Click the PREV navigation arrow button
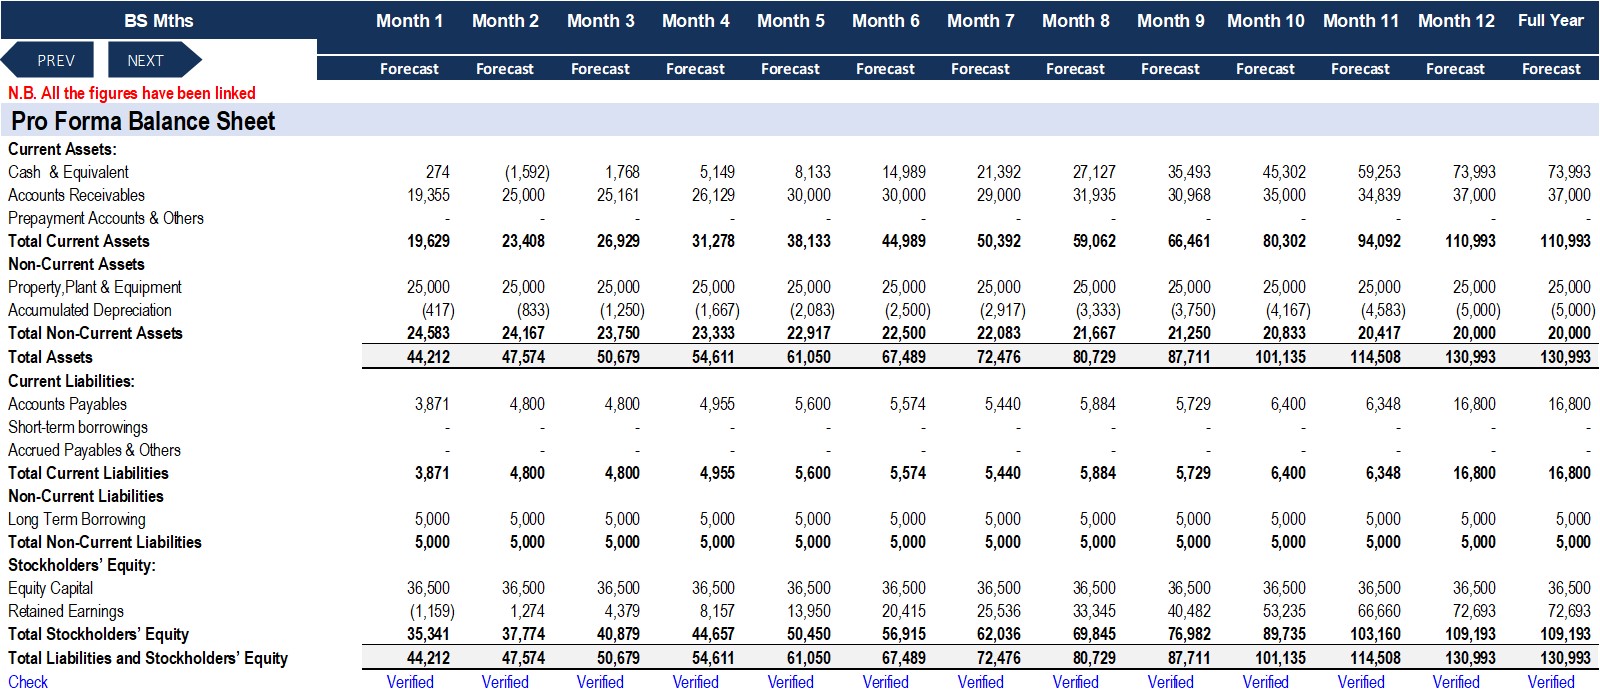The image size is (1600, 694). point(48,60)
